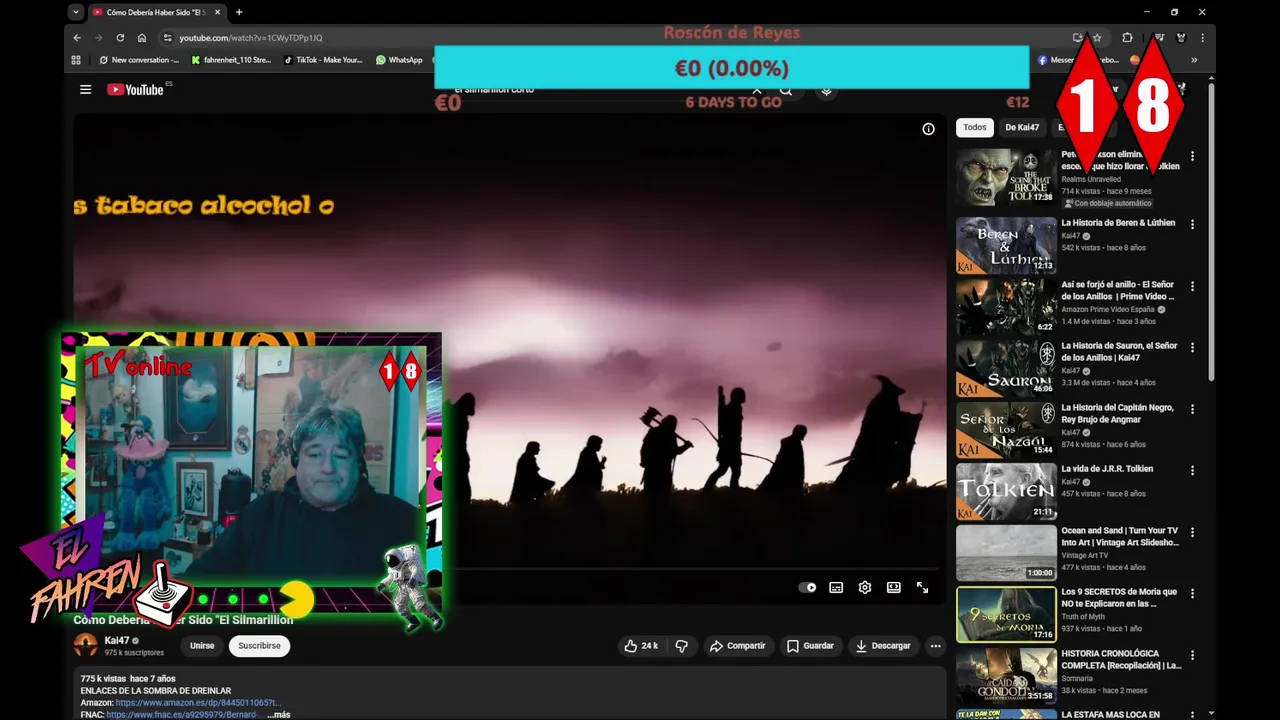Open the "La vida de J.R.R. Tolkien" thumbnail
The height and width of the screenshot is (720, 1280).
(x=1006, y=491)
